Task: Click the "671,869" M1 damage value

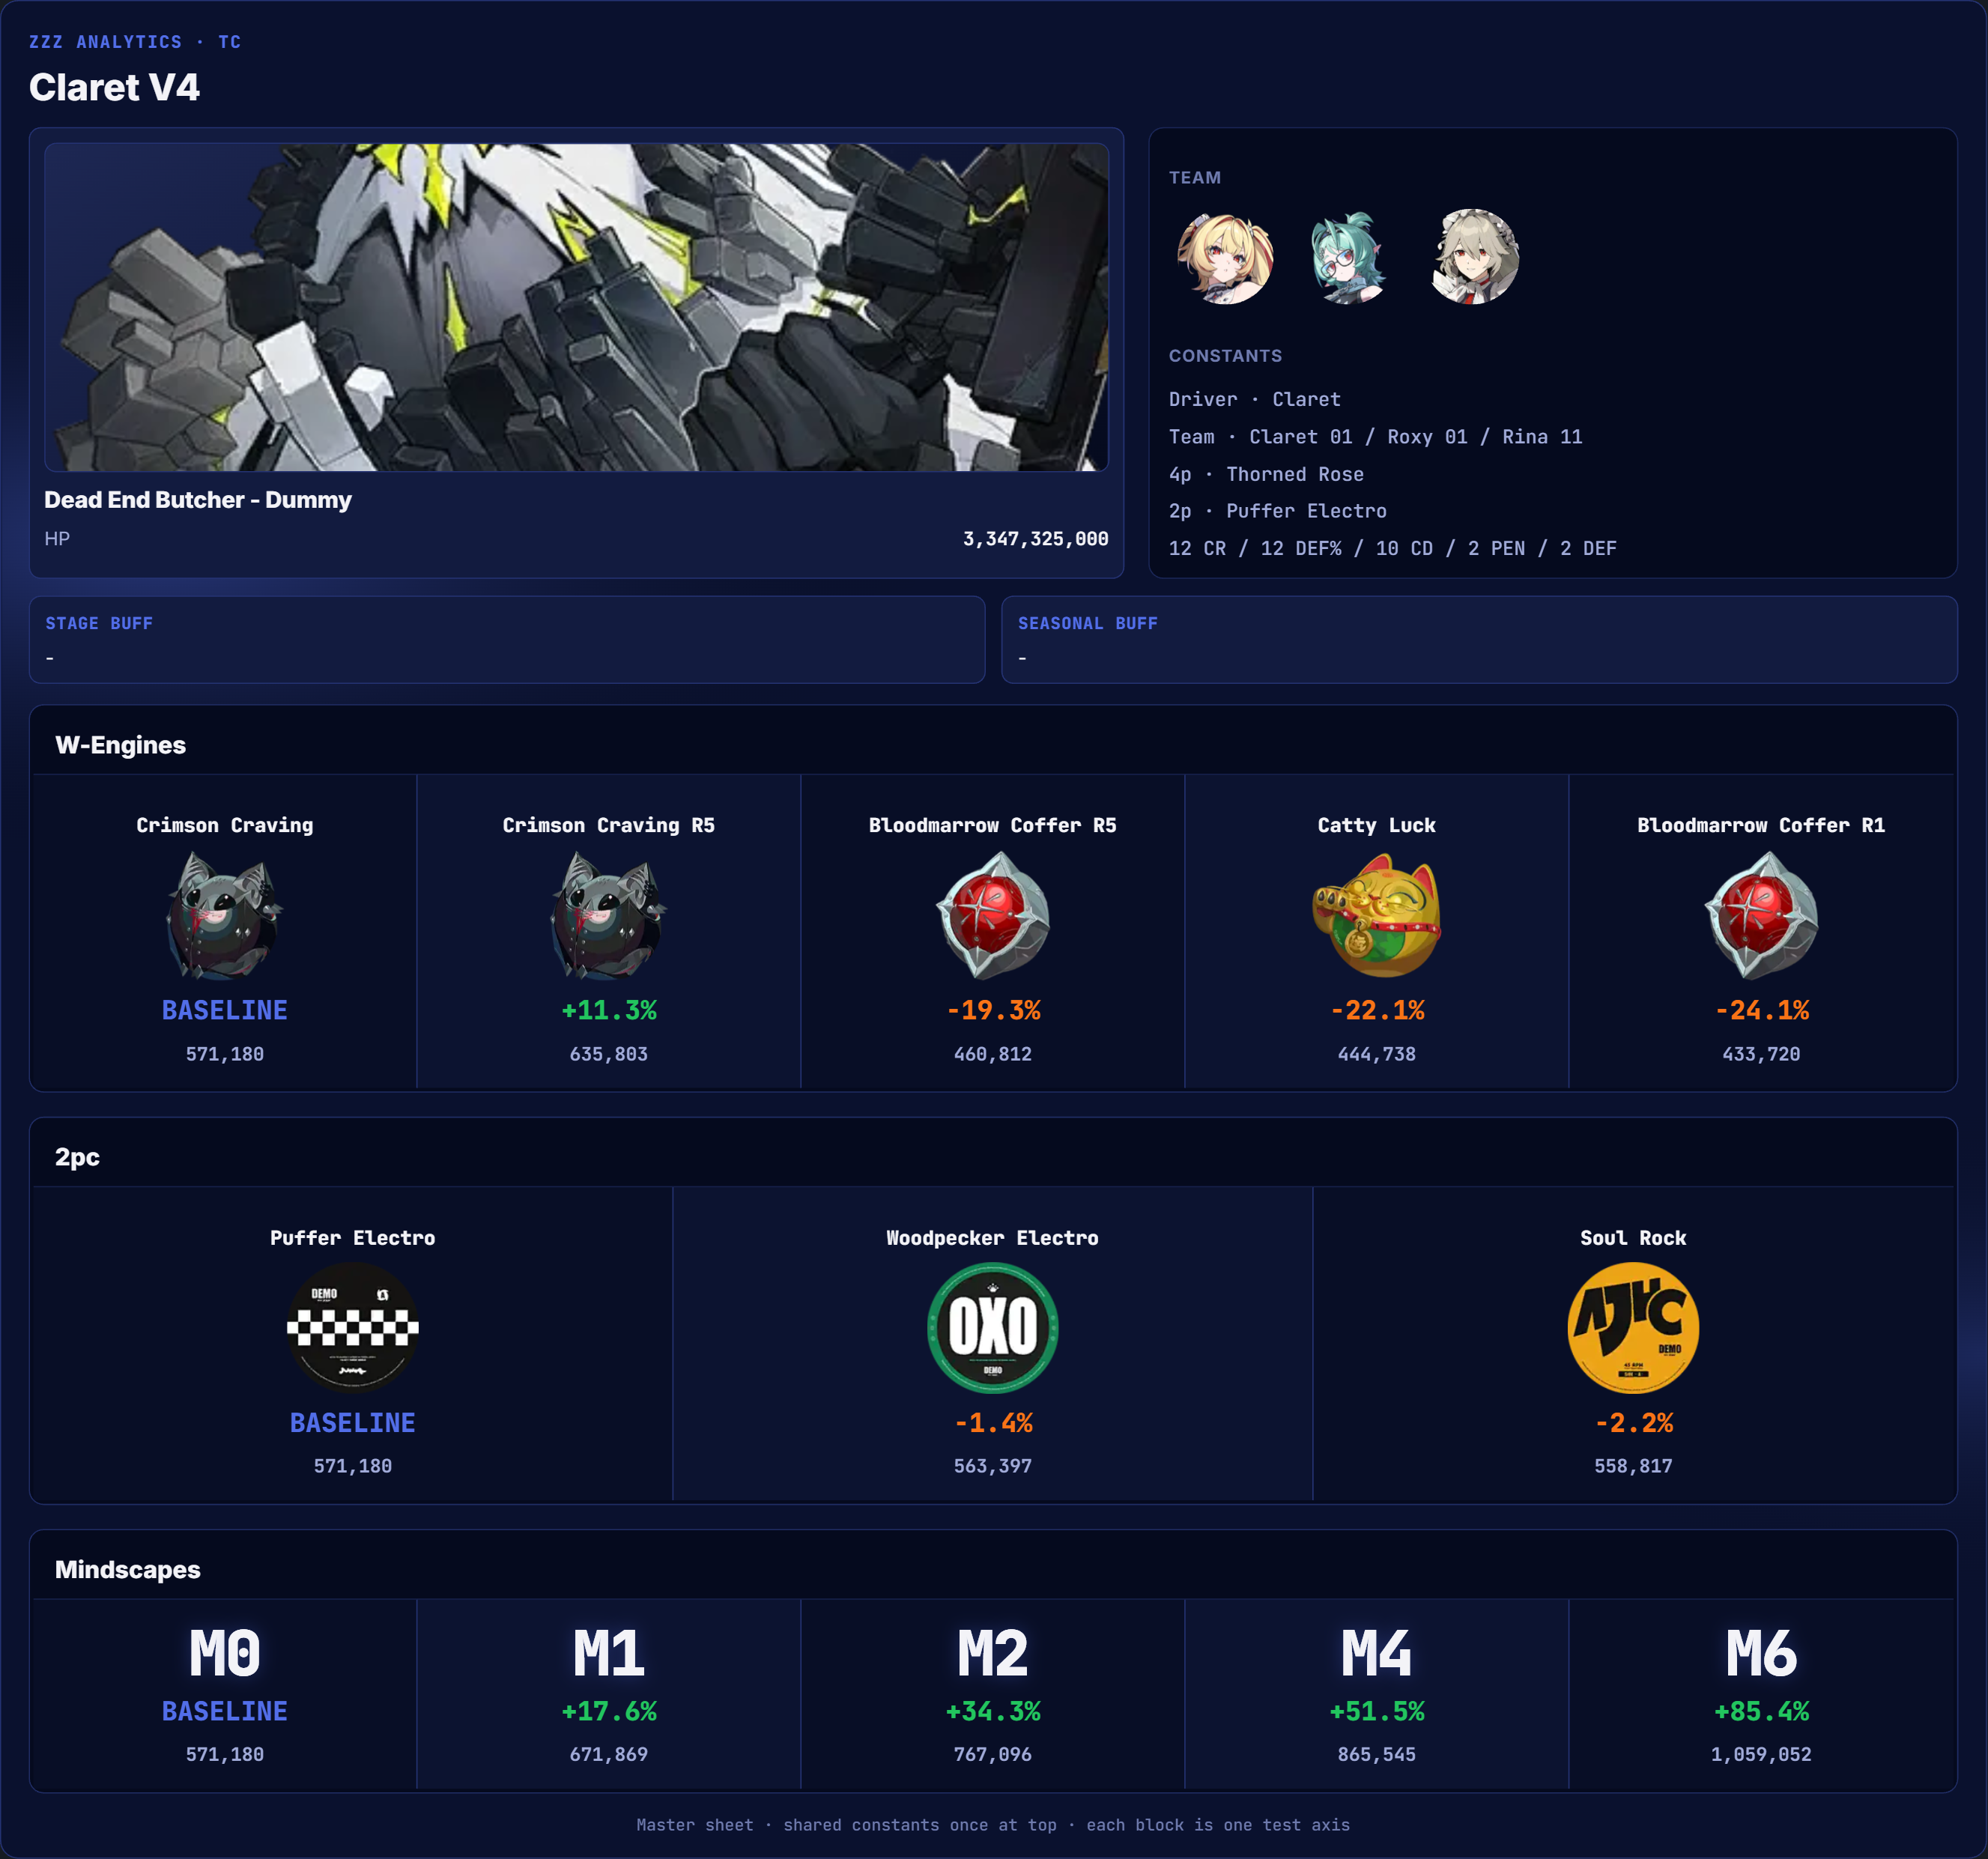Action: (609, 1754)
